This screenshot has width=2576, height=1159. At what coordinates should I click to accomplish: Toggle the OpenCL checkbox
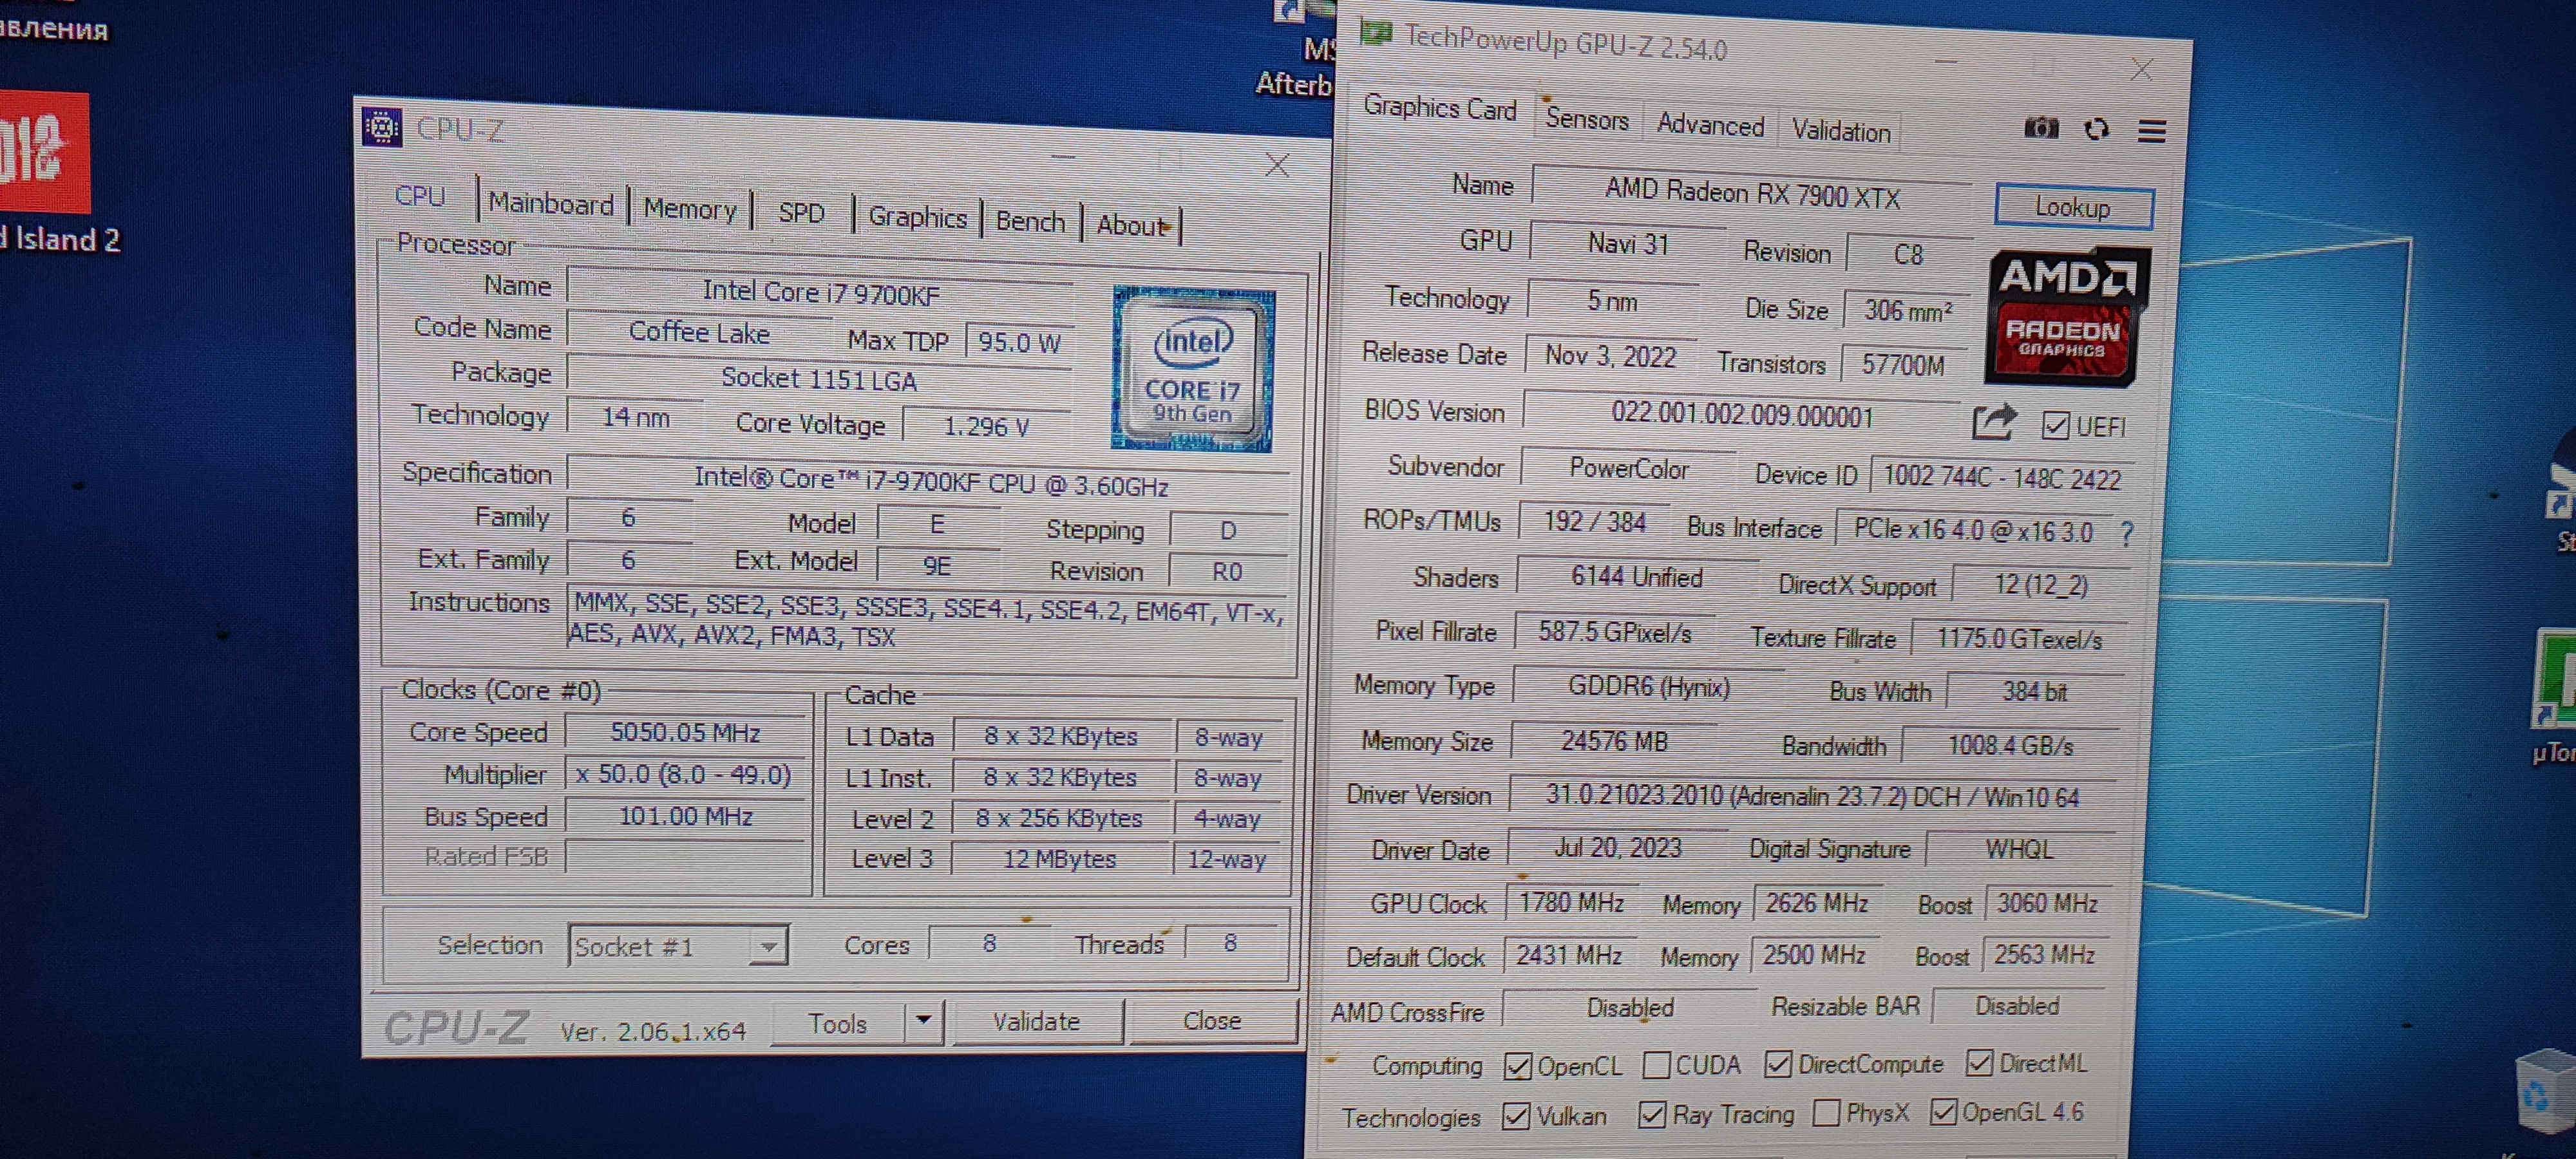coord(1517,1066)
